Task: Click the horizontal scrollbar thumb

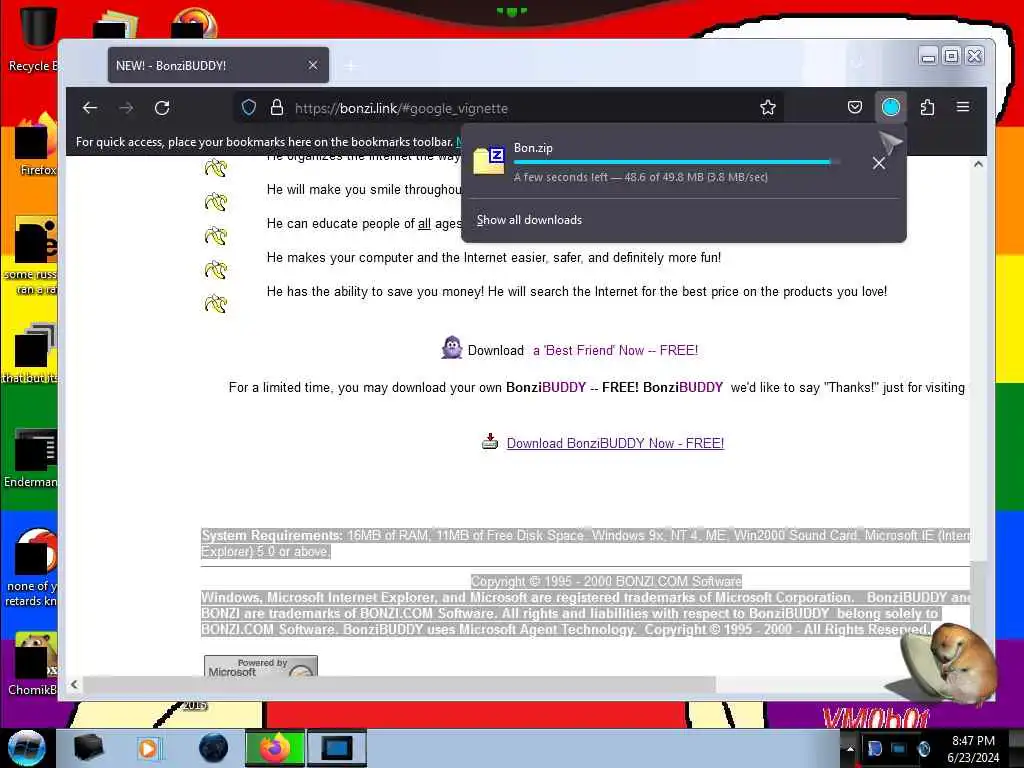Action: pos(399,684)
